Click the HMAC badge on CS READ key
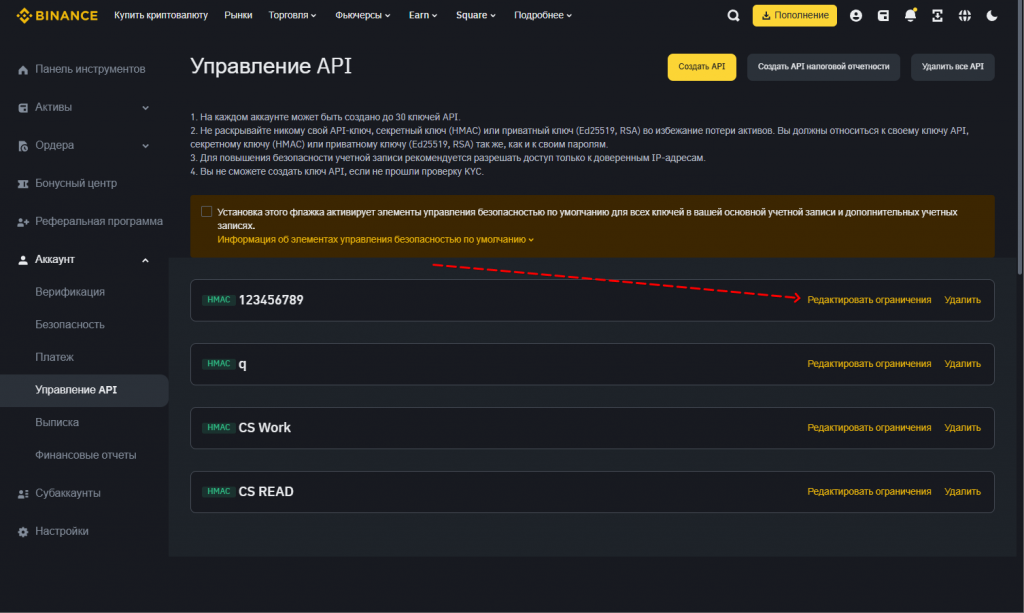Image resolution: width=1024 pixels, height=613 pixels. 219,492
